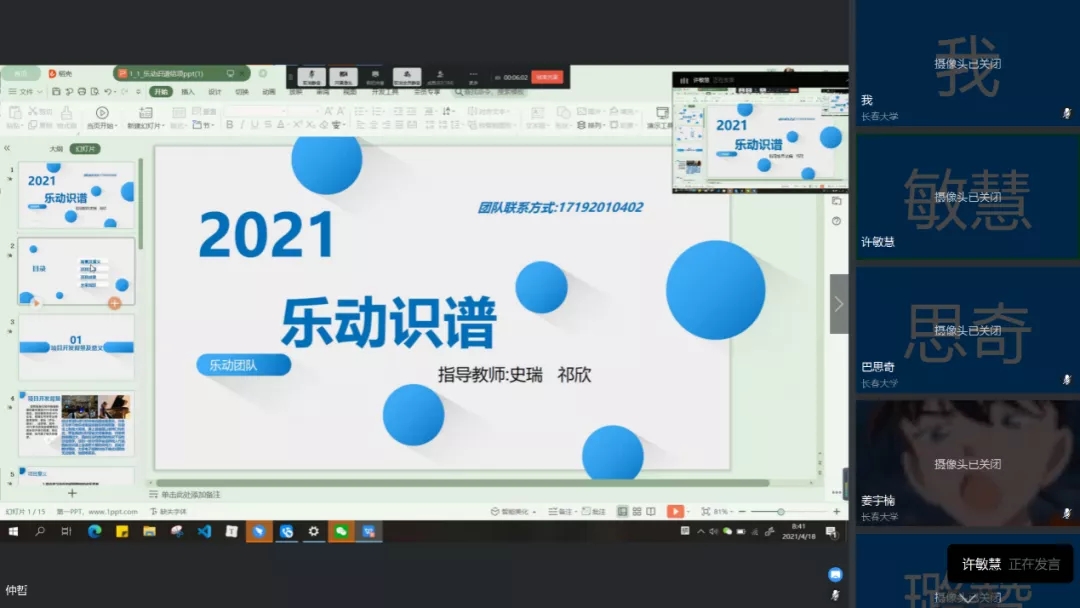
Task: Click the Save icon in WPS quick access toolbar
Action: [56, 92]
